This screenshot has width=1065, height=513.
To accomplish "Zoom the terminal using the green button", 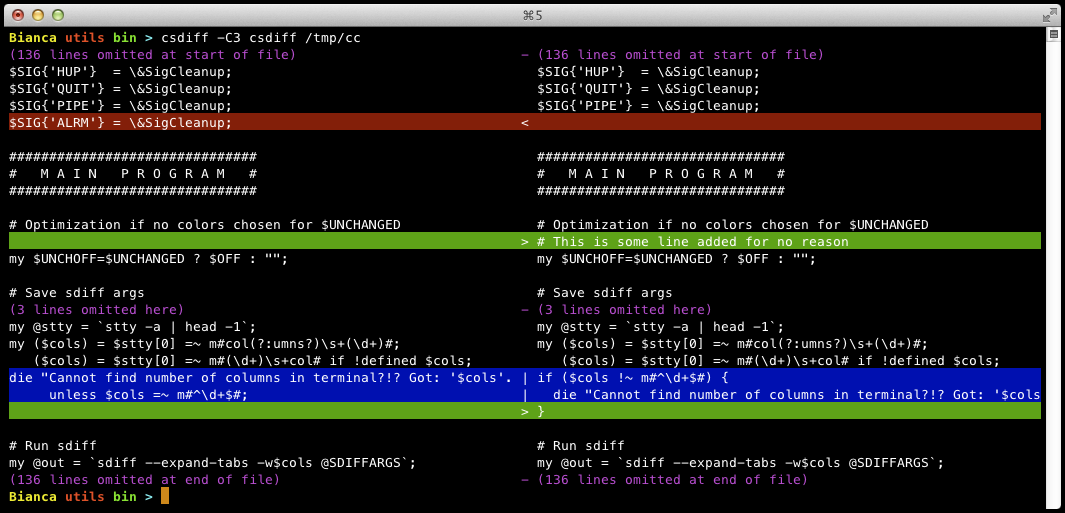I will (58, 15).
